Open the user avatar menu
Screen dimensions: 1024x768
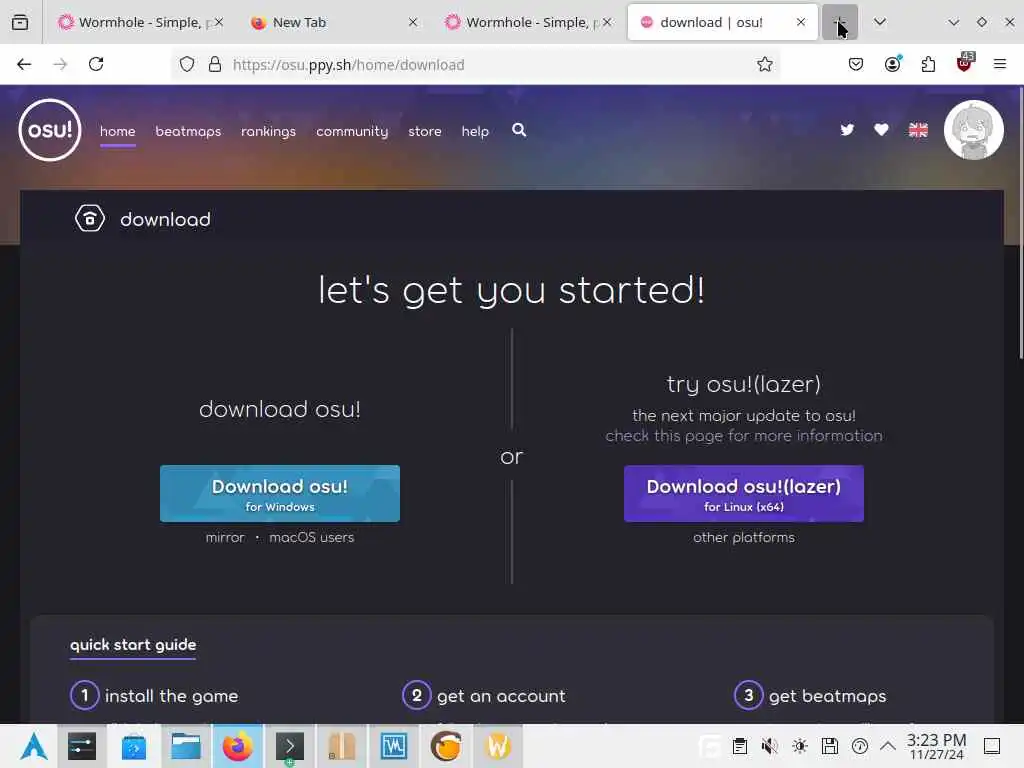[973, 130]
